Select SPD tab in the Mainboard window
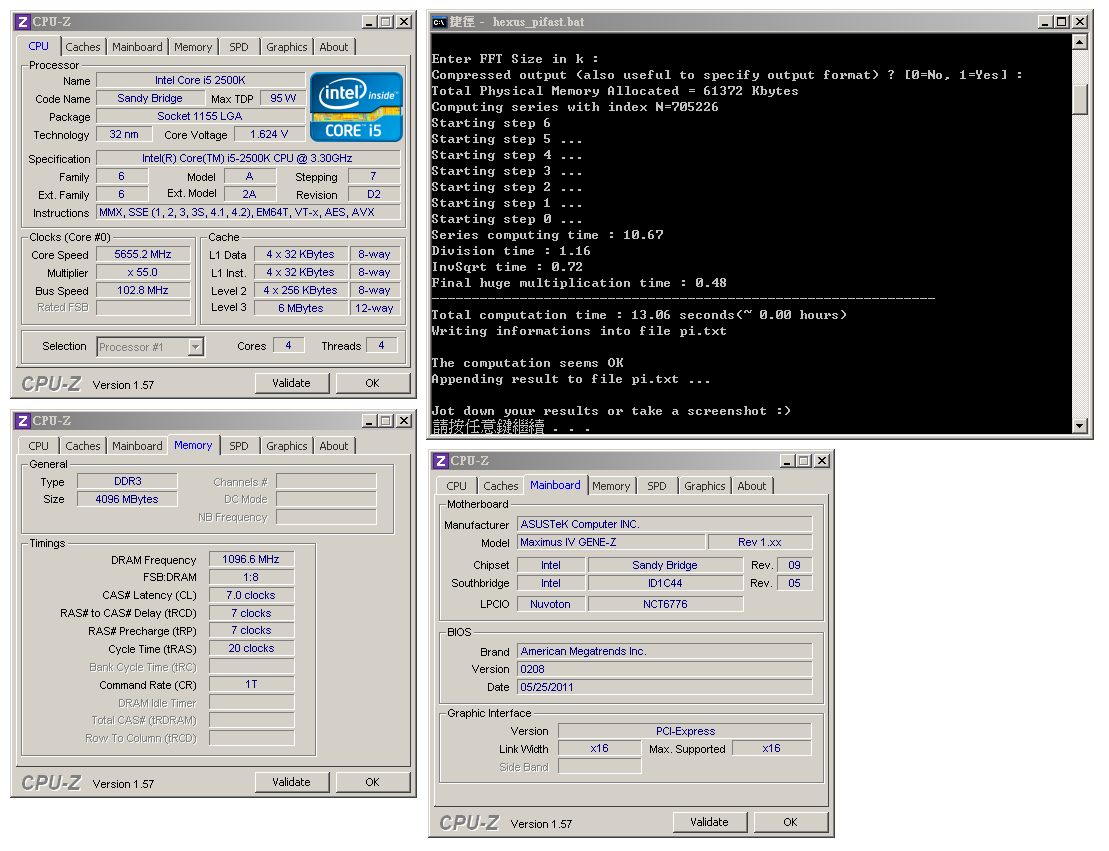 pos(657,487)
